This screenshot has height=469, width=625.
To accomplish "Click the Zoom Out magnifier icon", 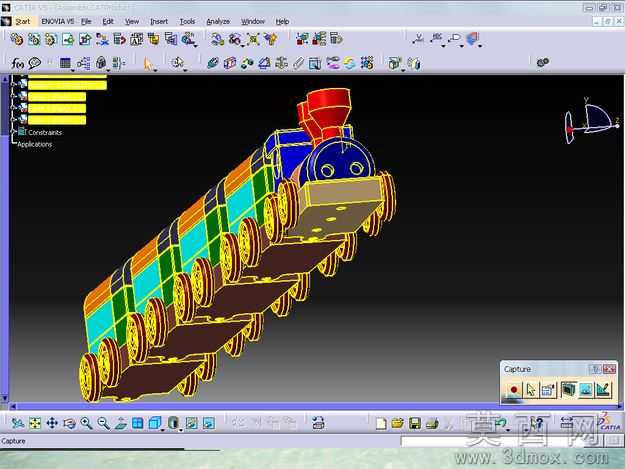I will coord(104,423).
